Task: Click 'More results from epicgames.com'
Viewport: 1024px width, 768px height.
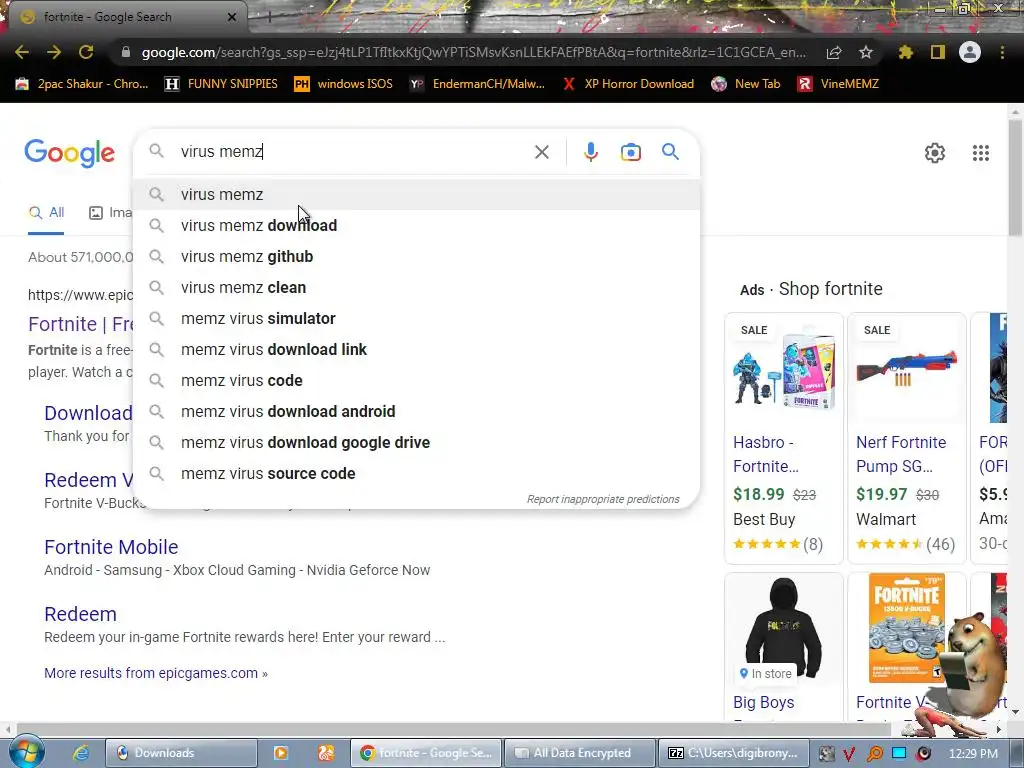Action: (x=155, y=673)
